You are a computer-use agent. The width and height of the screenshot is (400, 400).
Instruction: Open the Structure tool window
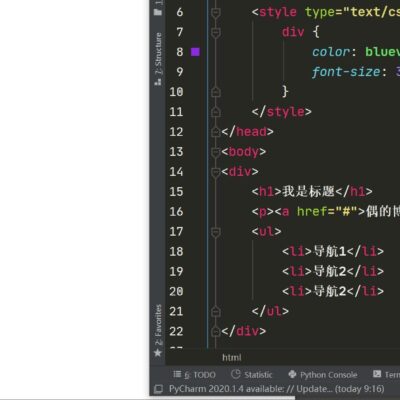(x=158, y=54)
